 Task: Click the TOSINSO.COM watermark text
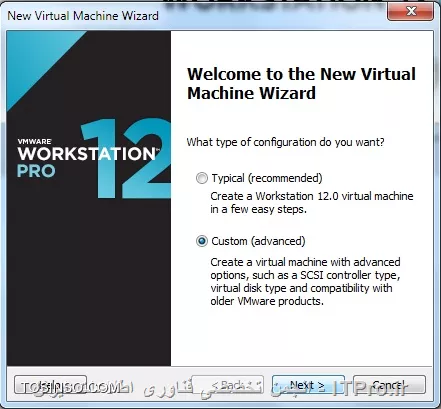coord(72,387)
